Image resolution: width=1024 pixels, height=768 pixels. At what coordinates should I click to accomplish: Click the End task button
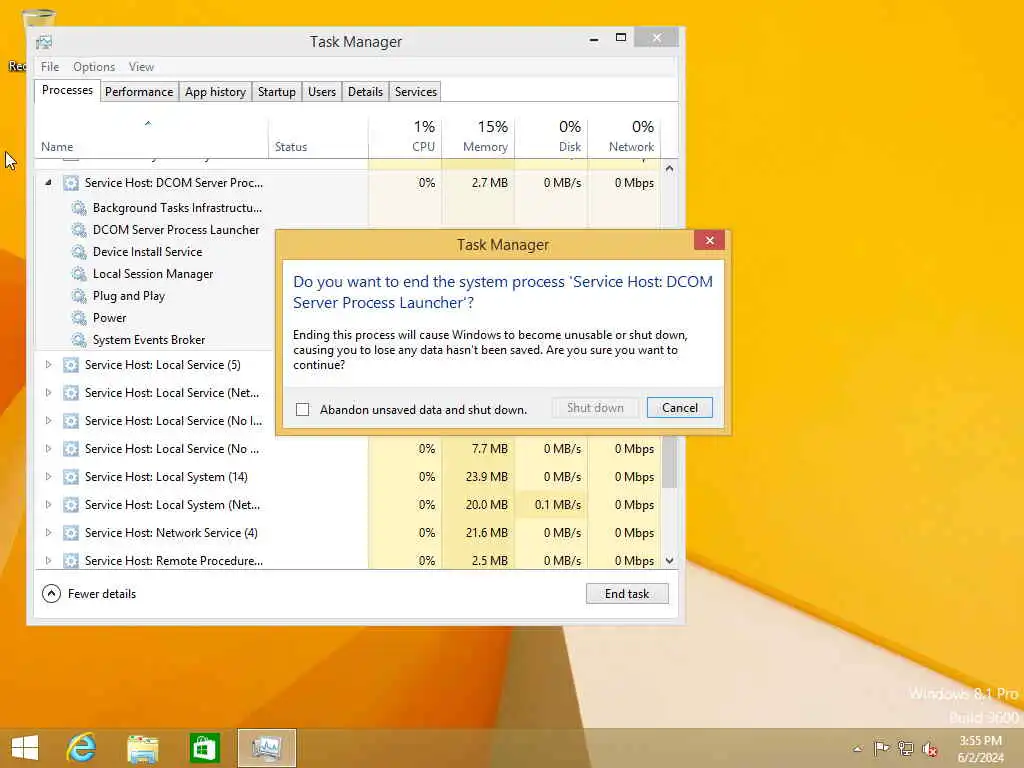click(627, 594)
